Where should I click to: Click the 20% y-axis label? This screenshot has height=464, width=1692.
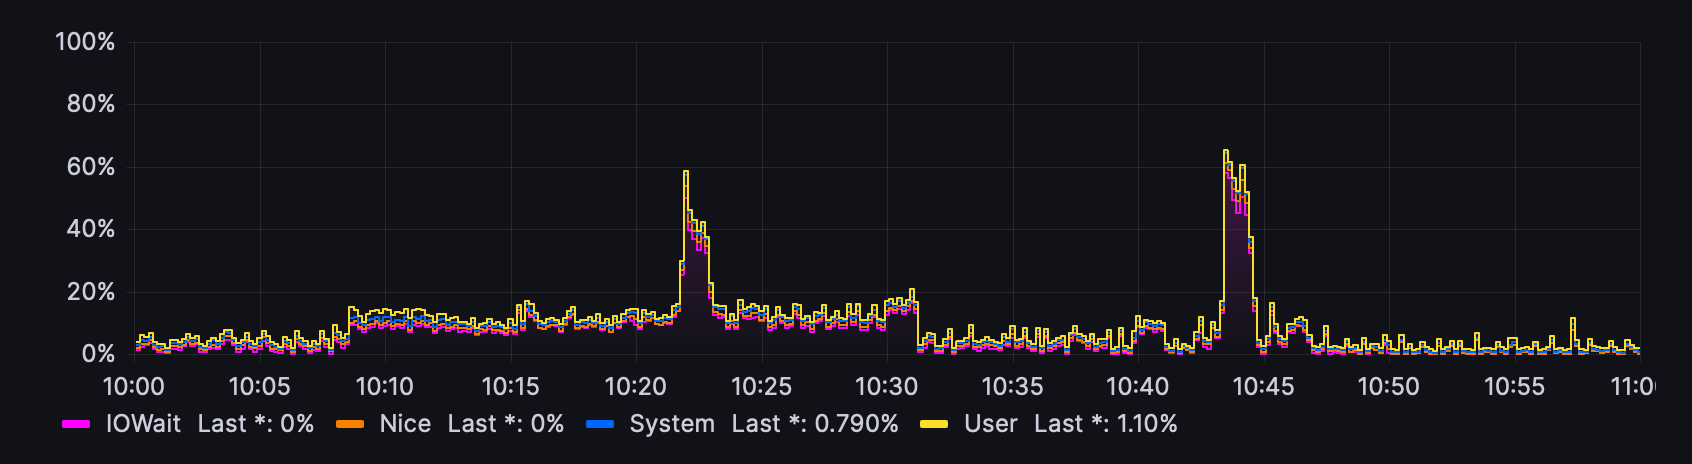click(91, 292)
